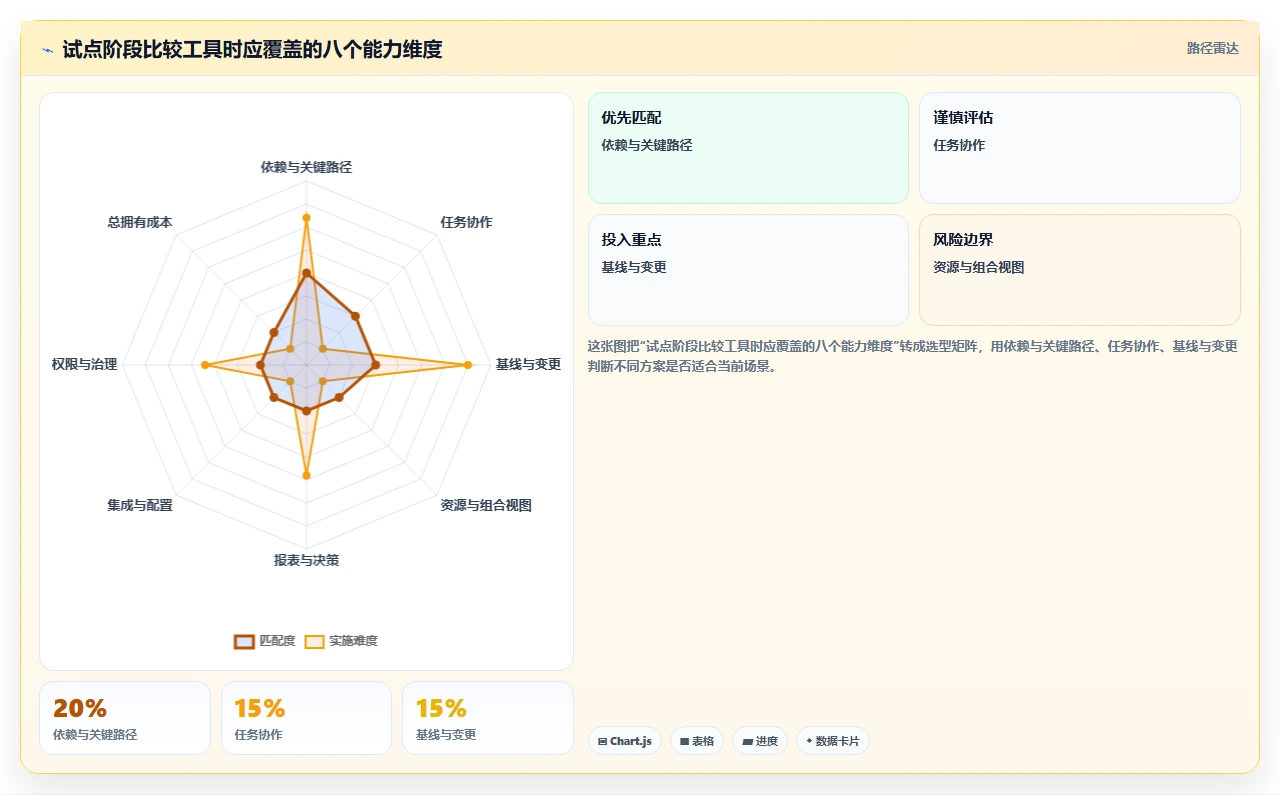Open the 投入重点 card
This screenshot has width=1280, height=795.
coord(748,270)
